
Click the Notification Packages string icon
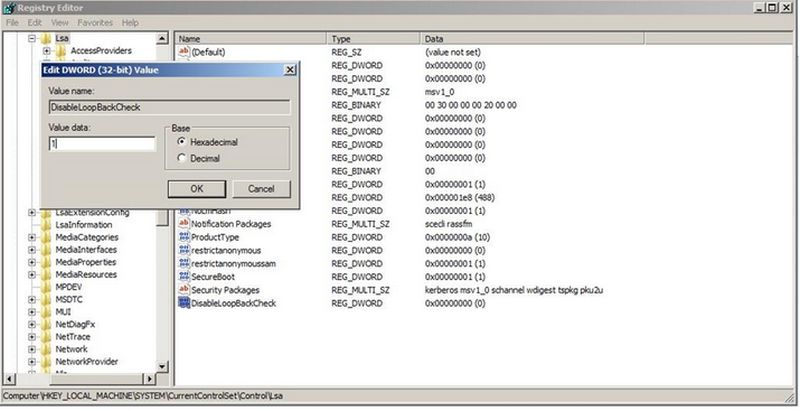(184, 223)
